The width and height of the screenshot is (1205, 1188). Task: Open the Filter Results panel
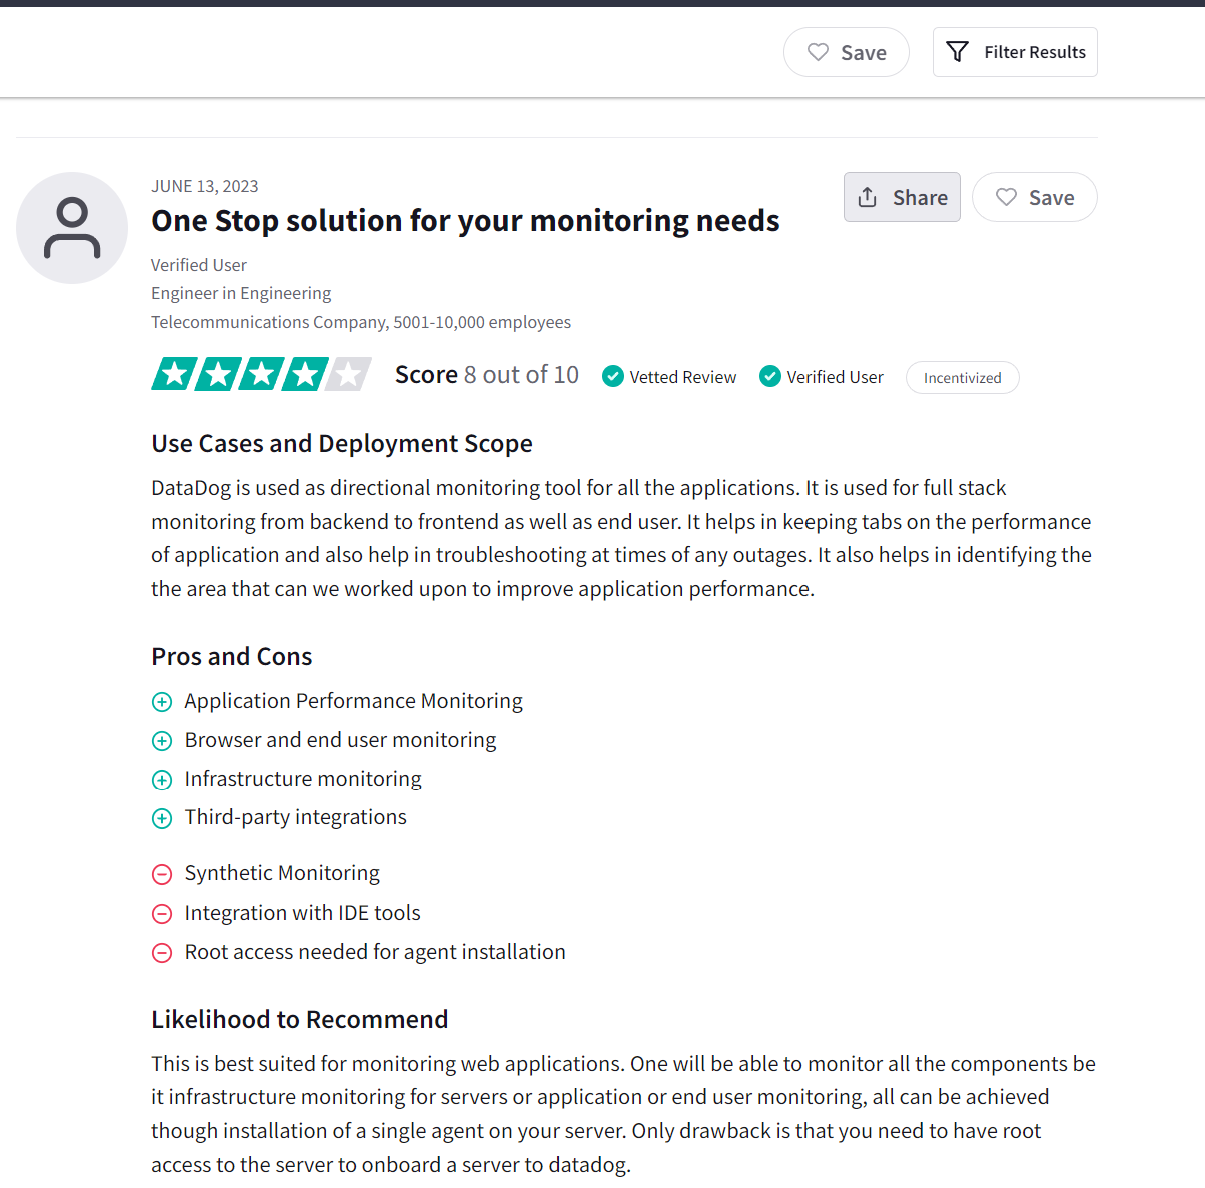1015,52
